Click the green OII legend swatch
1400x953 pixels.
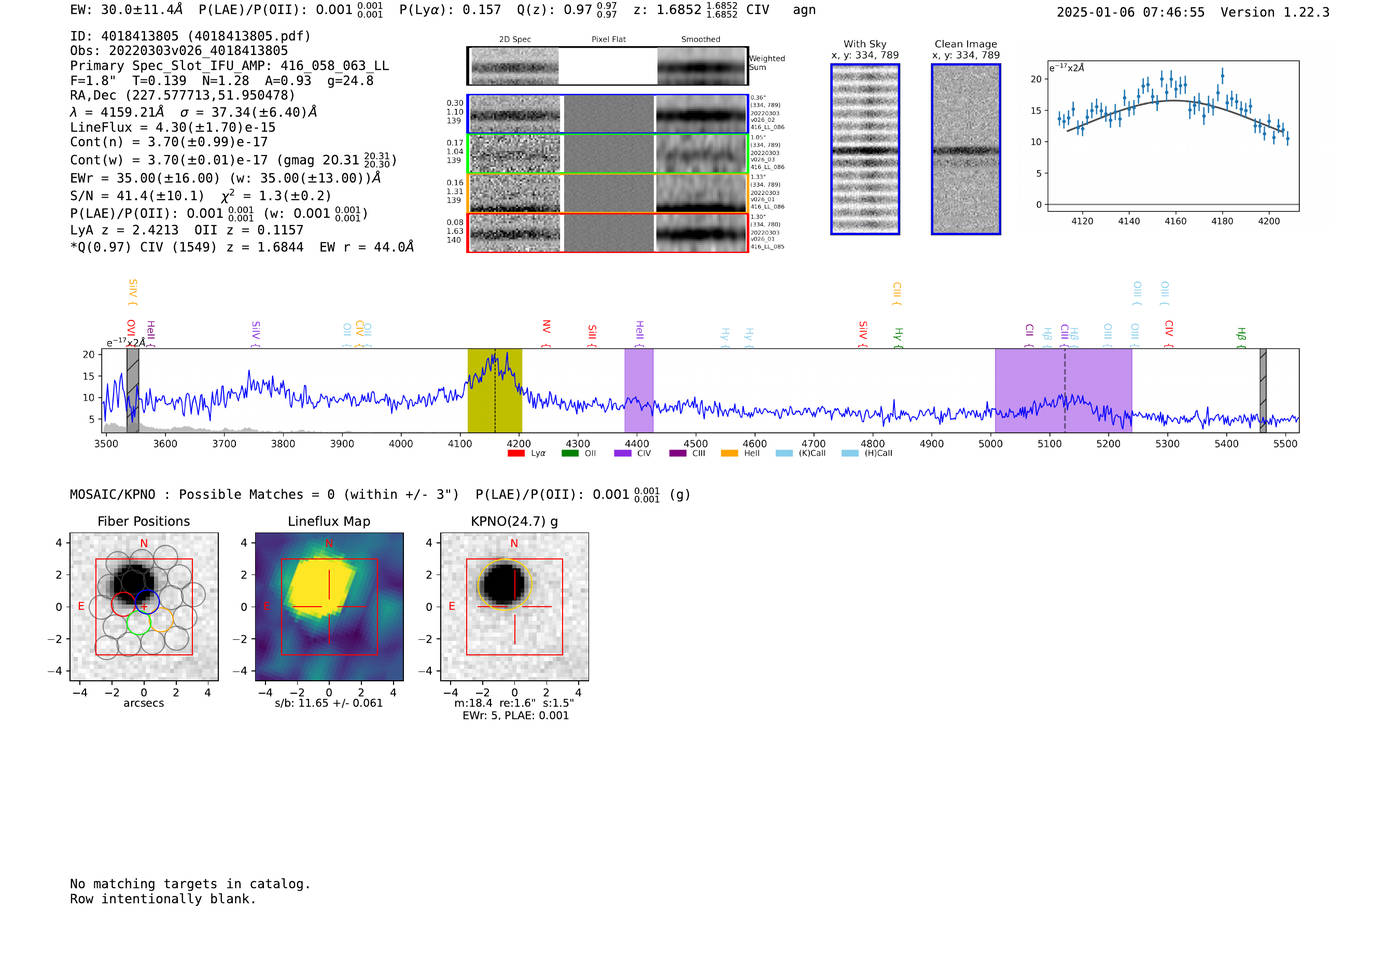coord(570,453)
